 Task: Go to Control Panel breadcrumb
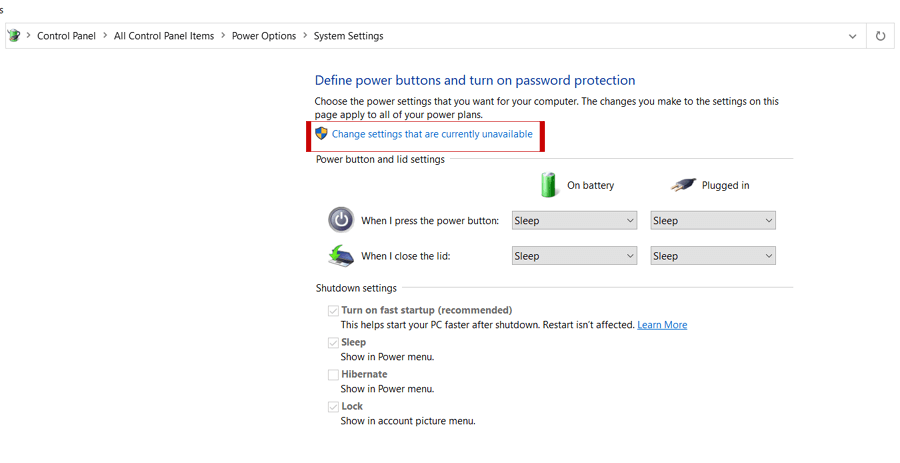[67, 36]
